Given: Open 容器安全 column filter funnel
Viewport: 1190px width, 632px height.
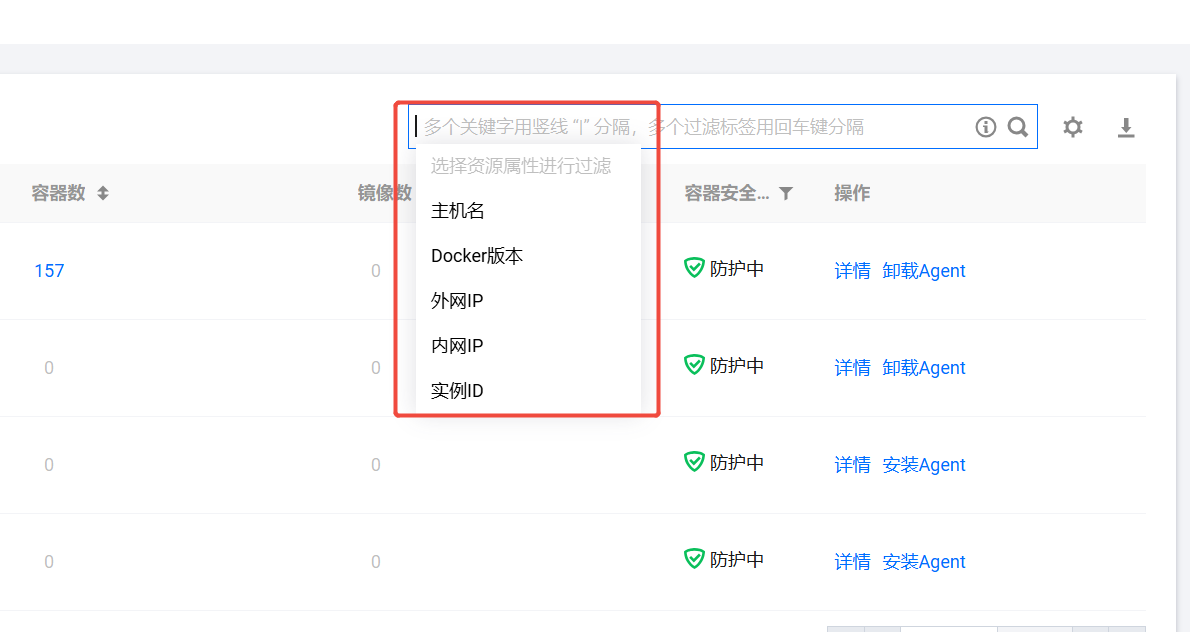Looking at the screenshot, I should [786, 194].
